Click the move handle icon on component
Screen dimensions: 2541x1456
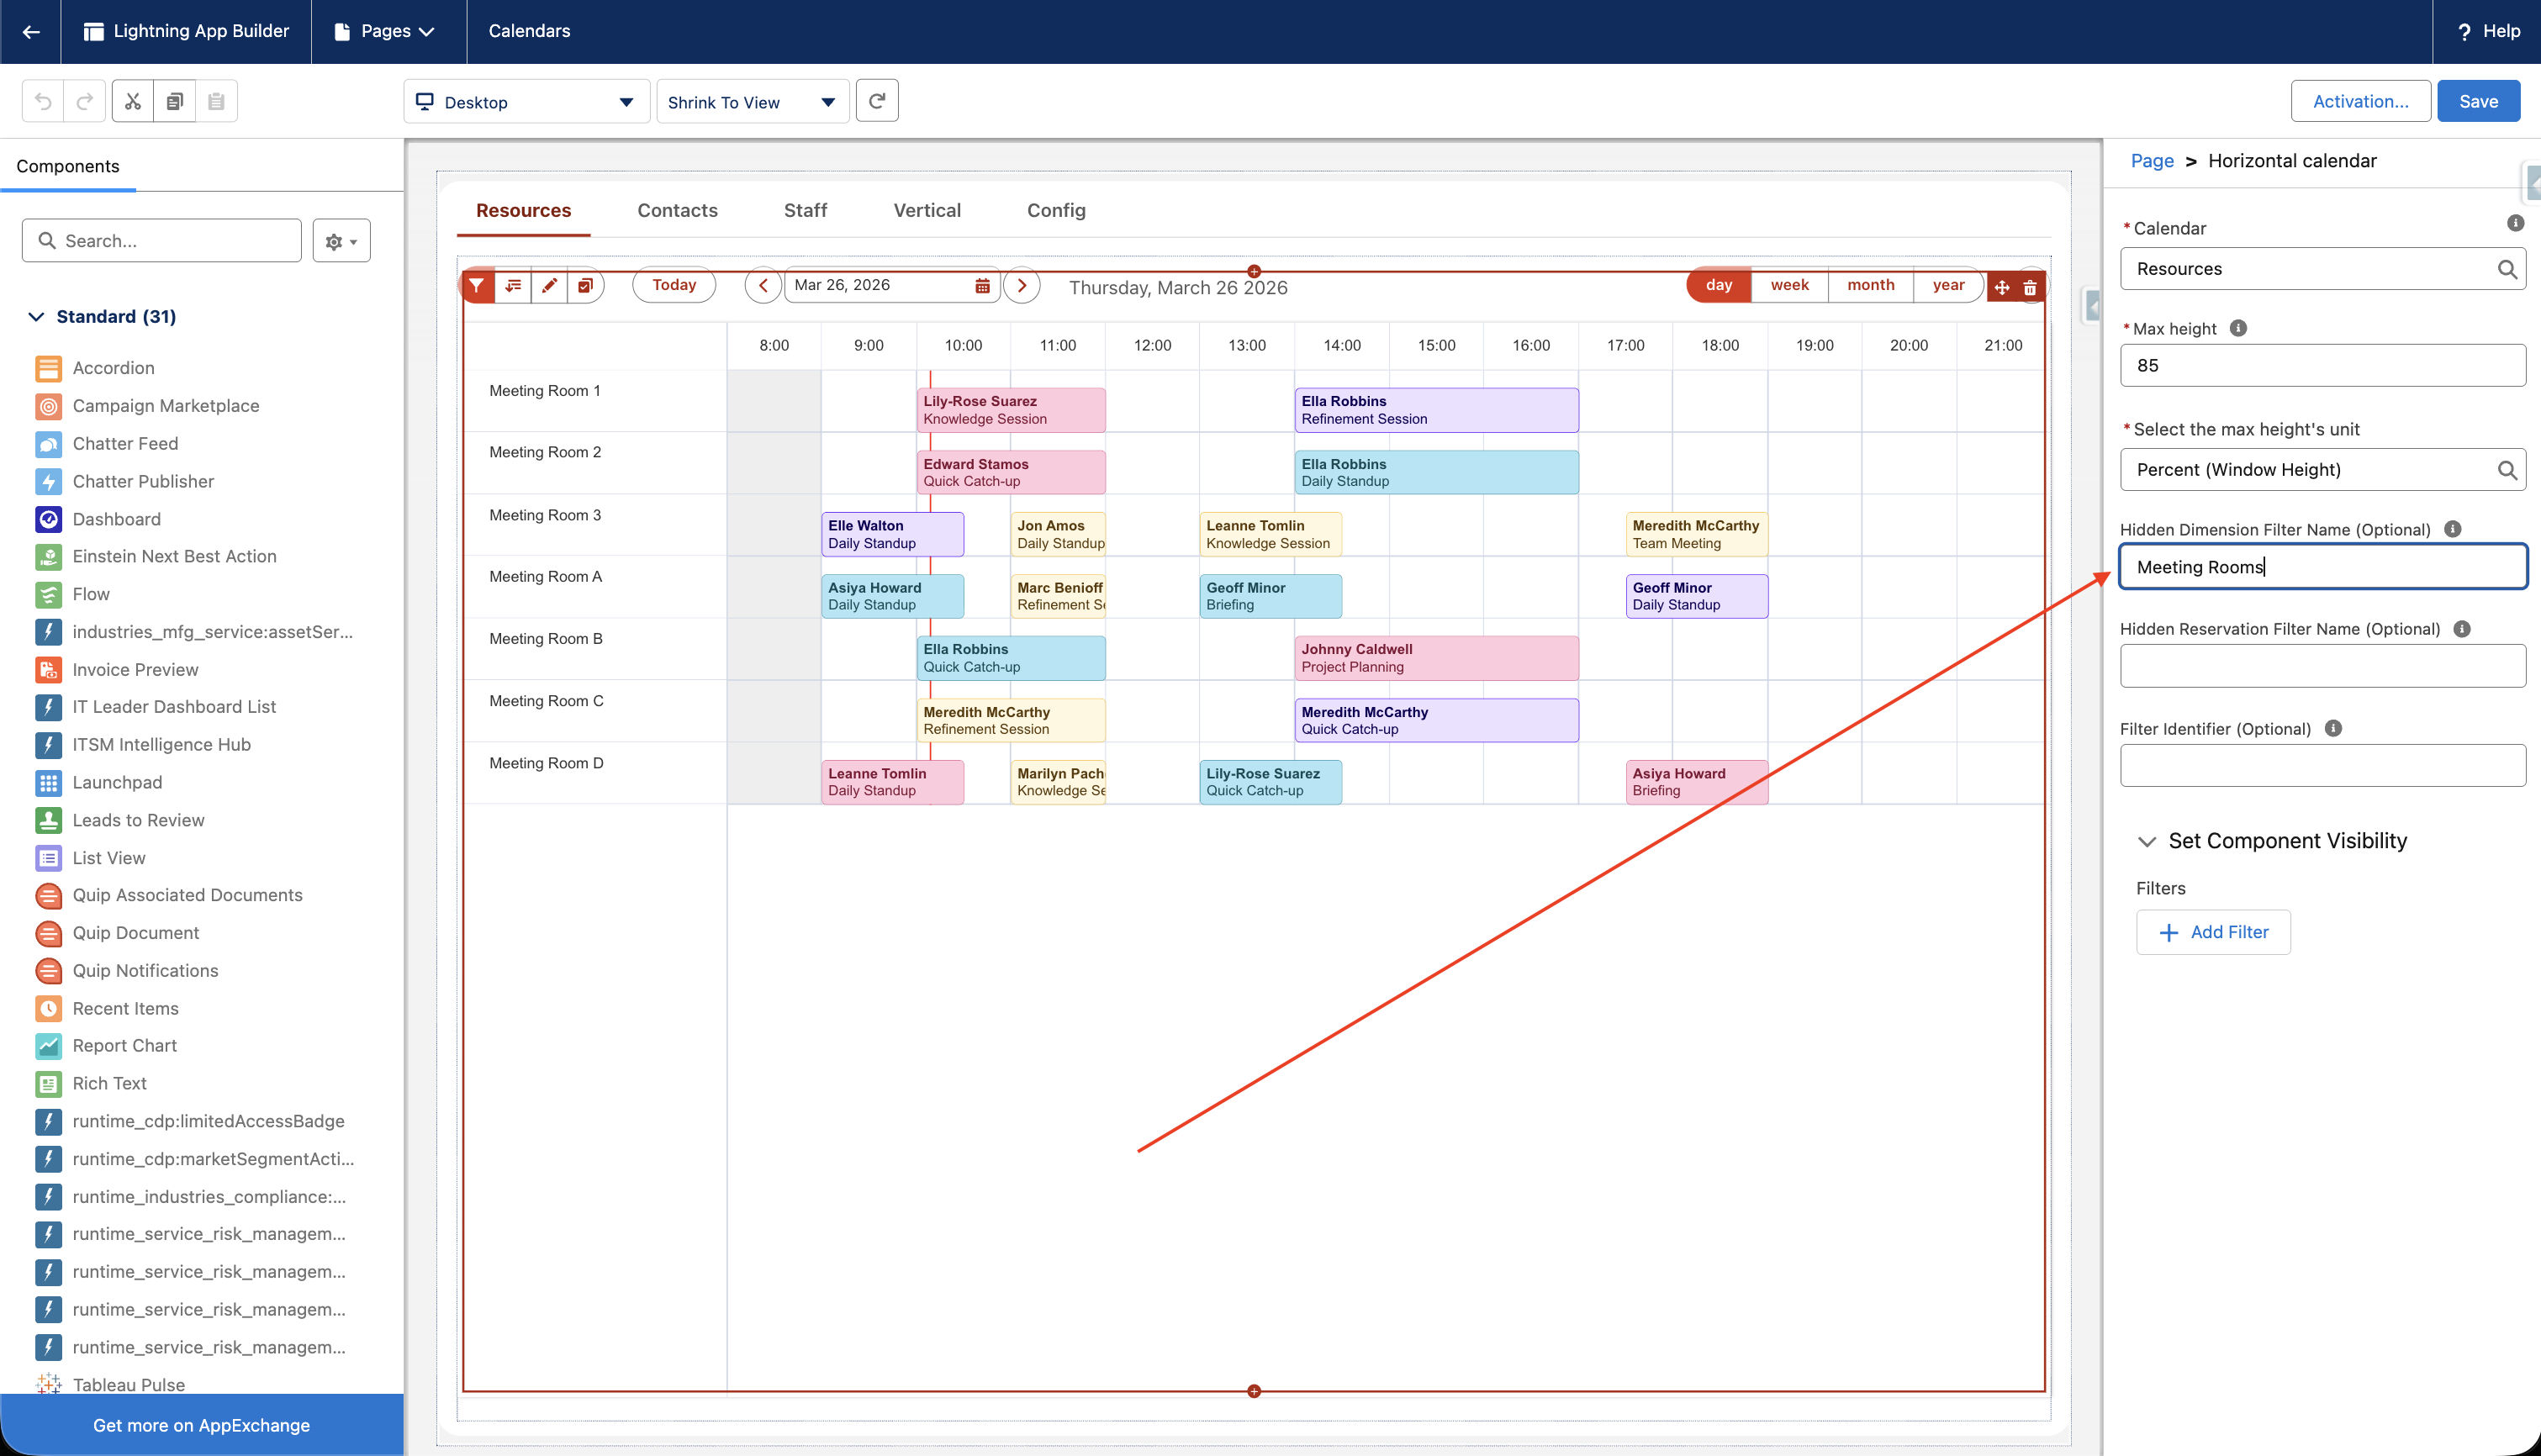click(x=2002, y=288)
